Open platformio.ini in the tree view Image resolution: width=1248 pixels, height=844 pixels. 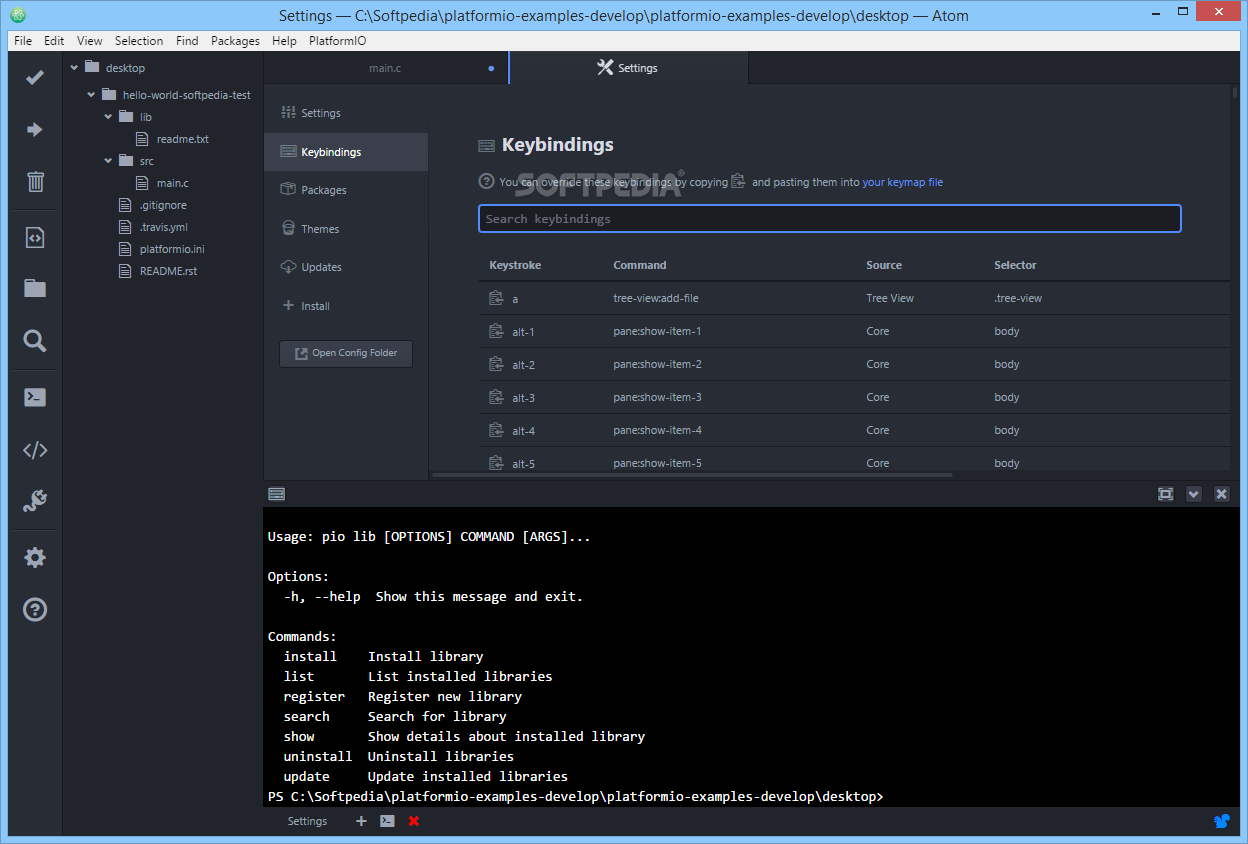pos(172,249)
